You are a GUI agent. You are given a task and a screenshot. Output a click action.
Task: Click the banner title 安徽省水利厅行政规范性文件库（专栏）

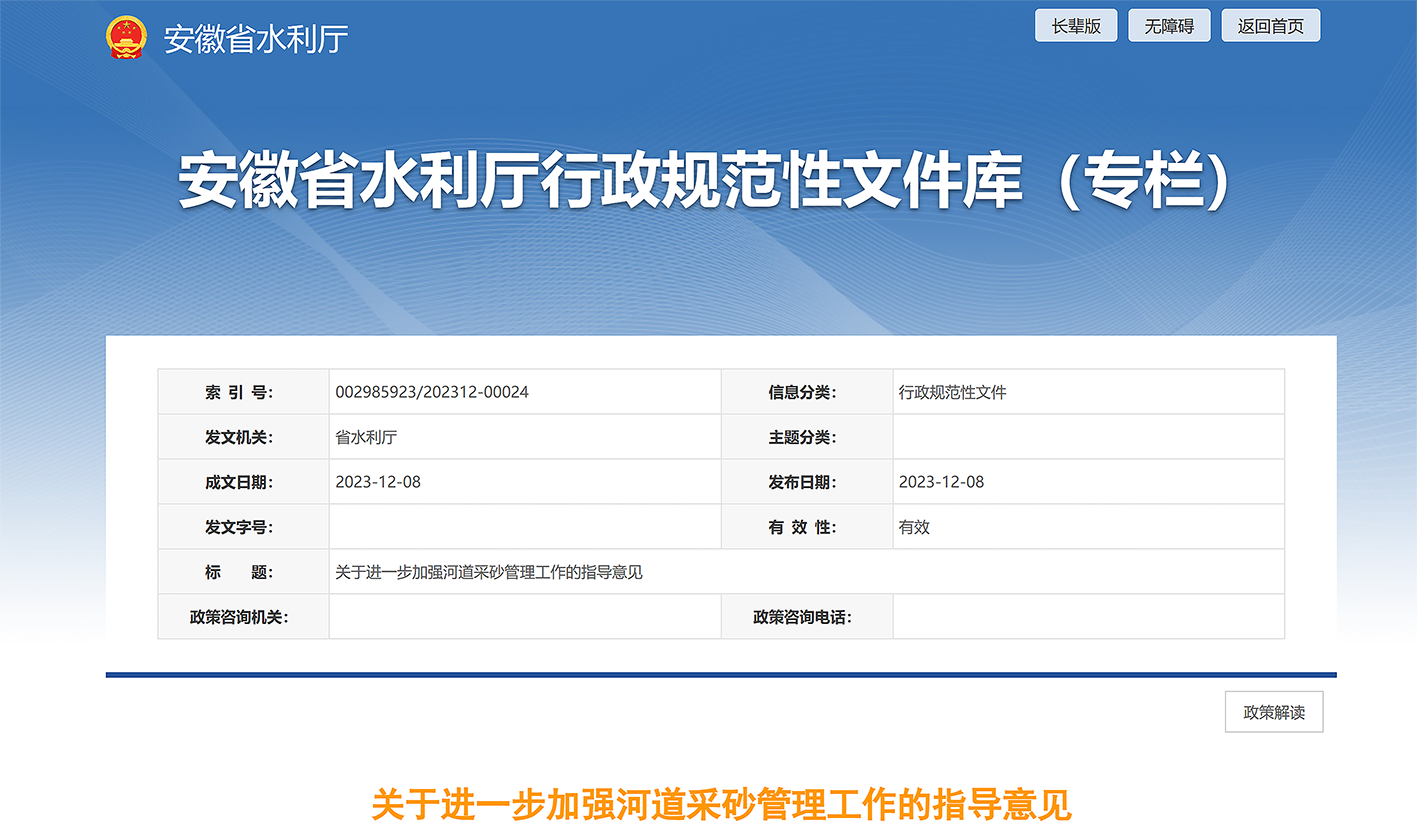[706, 183]
